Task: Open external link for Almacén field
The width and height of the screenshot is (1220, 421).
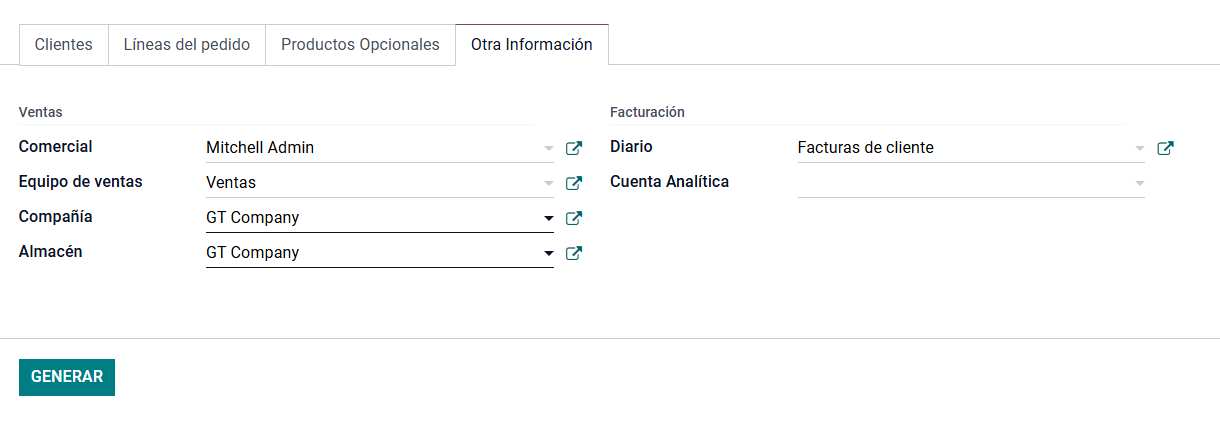Action: [x=574, y=253]
